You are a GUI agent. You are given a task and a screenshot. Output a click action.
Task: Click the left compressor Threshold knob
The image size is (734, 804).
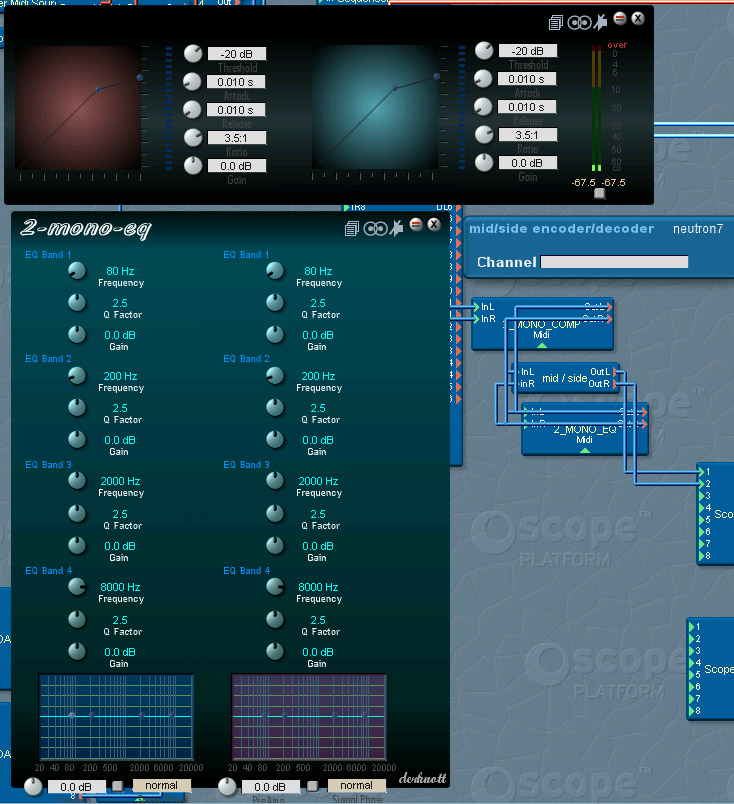click(193, 53)
